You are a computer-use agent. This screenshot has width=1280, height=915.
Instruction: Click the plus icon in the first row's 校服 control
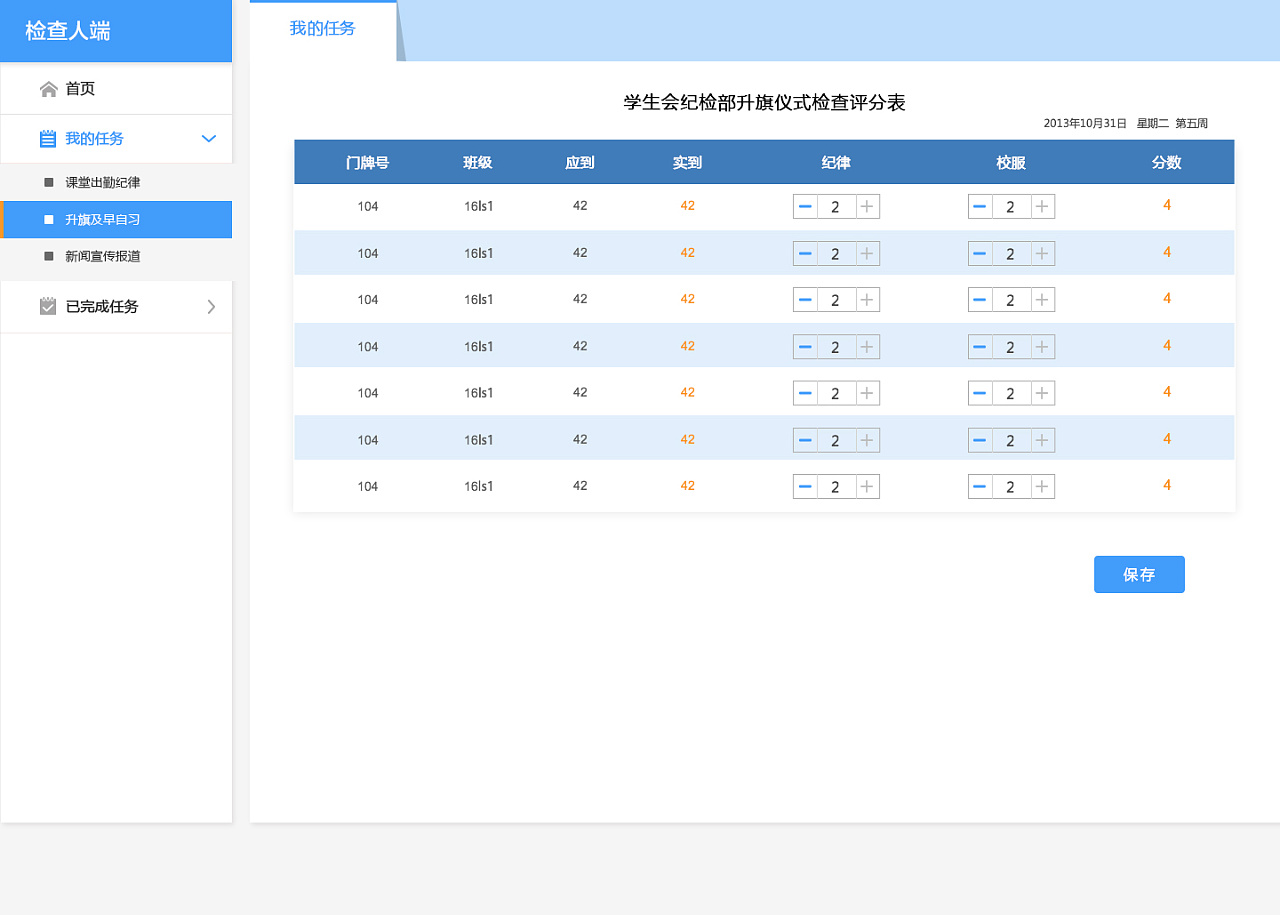(1042, 206)
